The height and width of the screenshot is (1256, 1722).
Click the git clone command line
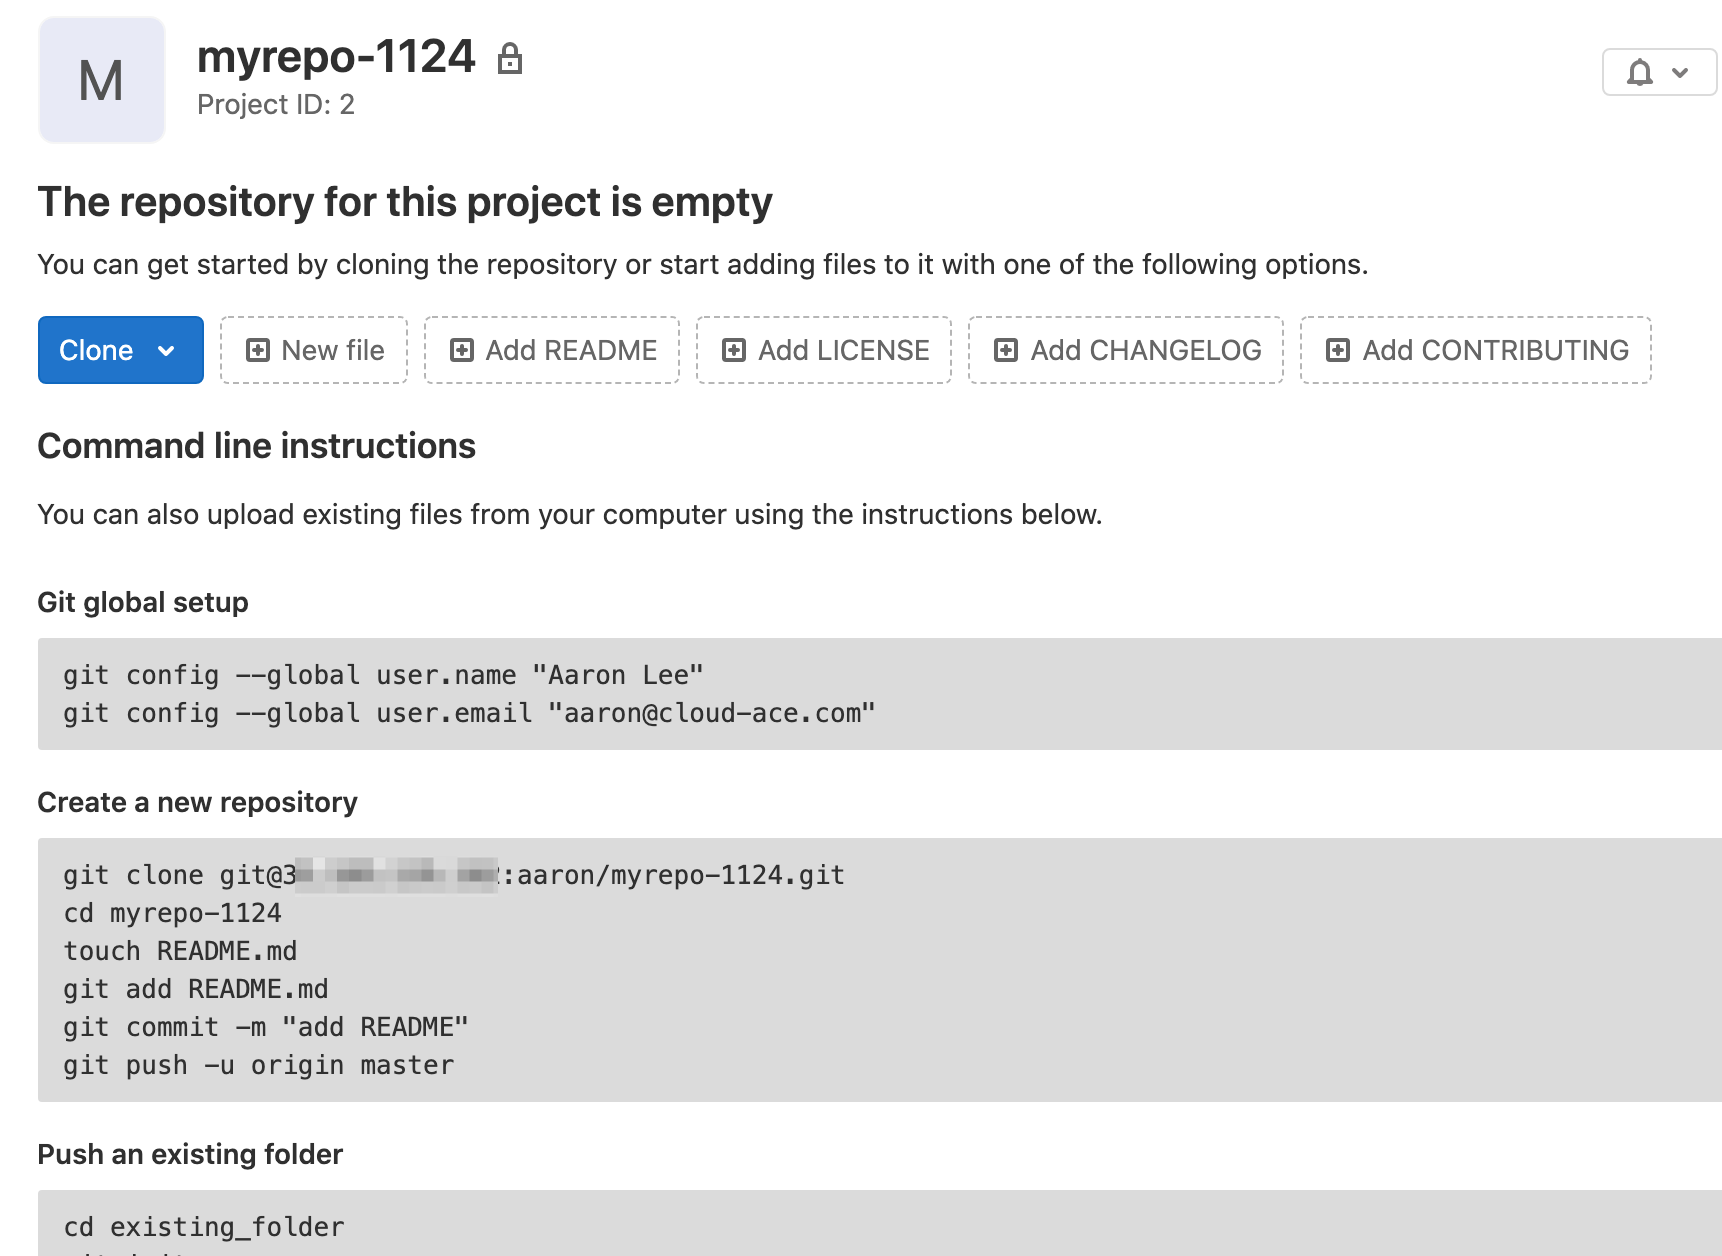(x=454, y=875)
